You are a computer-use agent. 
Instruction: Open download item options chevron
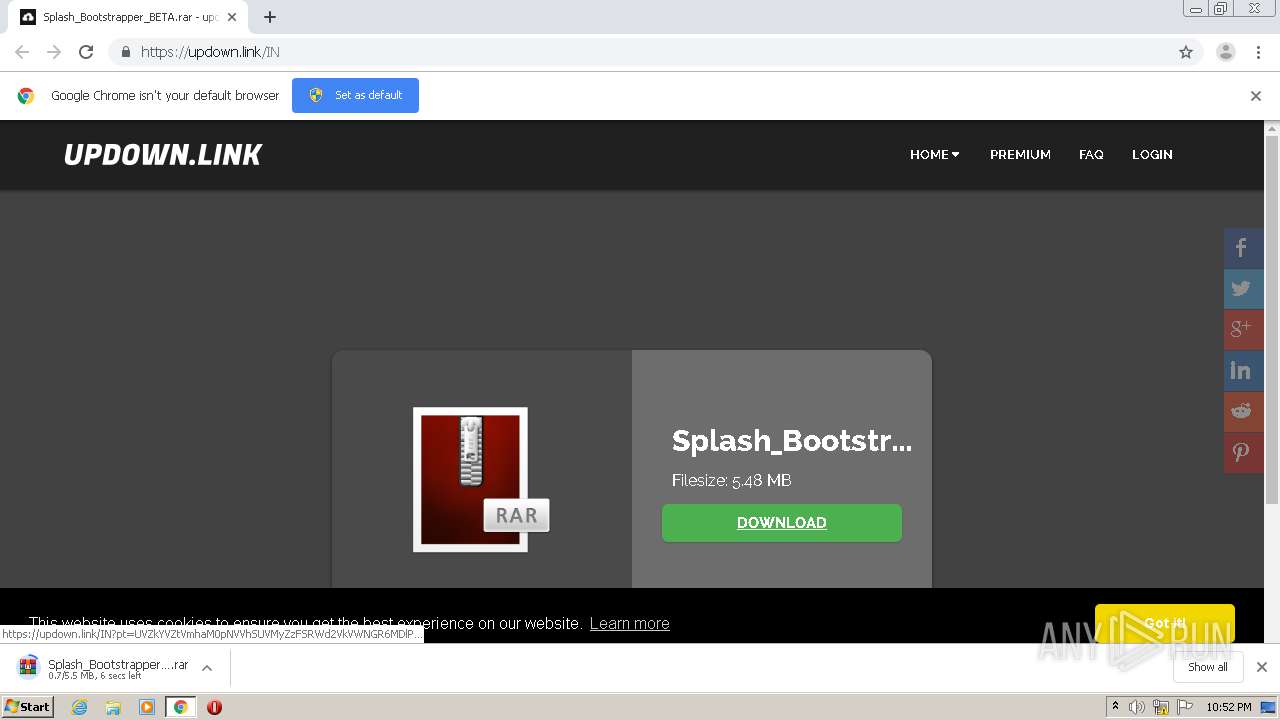click(207, 668)
